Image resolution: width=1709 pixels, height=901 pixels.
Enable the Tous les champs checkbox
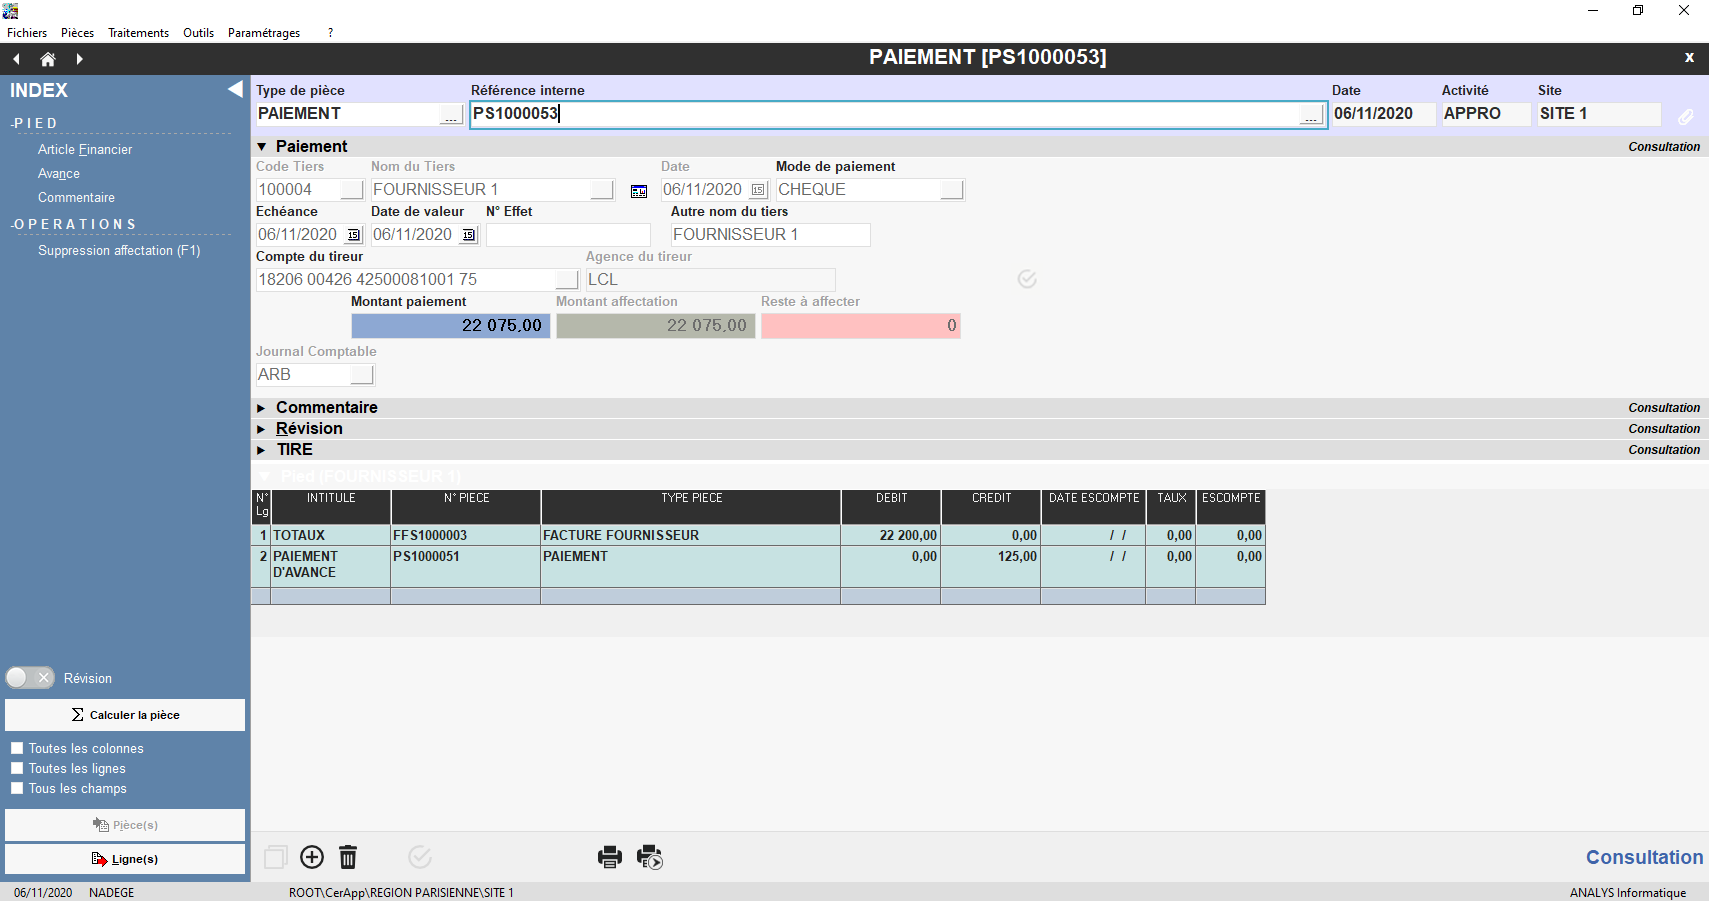[x=17, y=788]
